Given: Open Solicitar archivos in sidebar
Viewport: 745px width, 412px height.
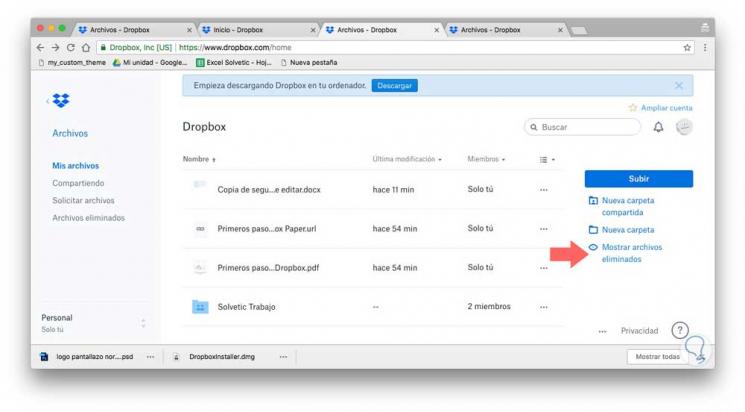Looking at the screenshot, I should 83,201.
